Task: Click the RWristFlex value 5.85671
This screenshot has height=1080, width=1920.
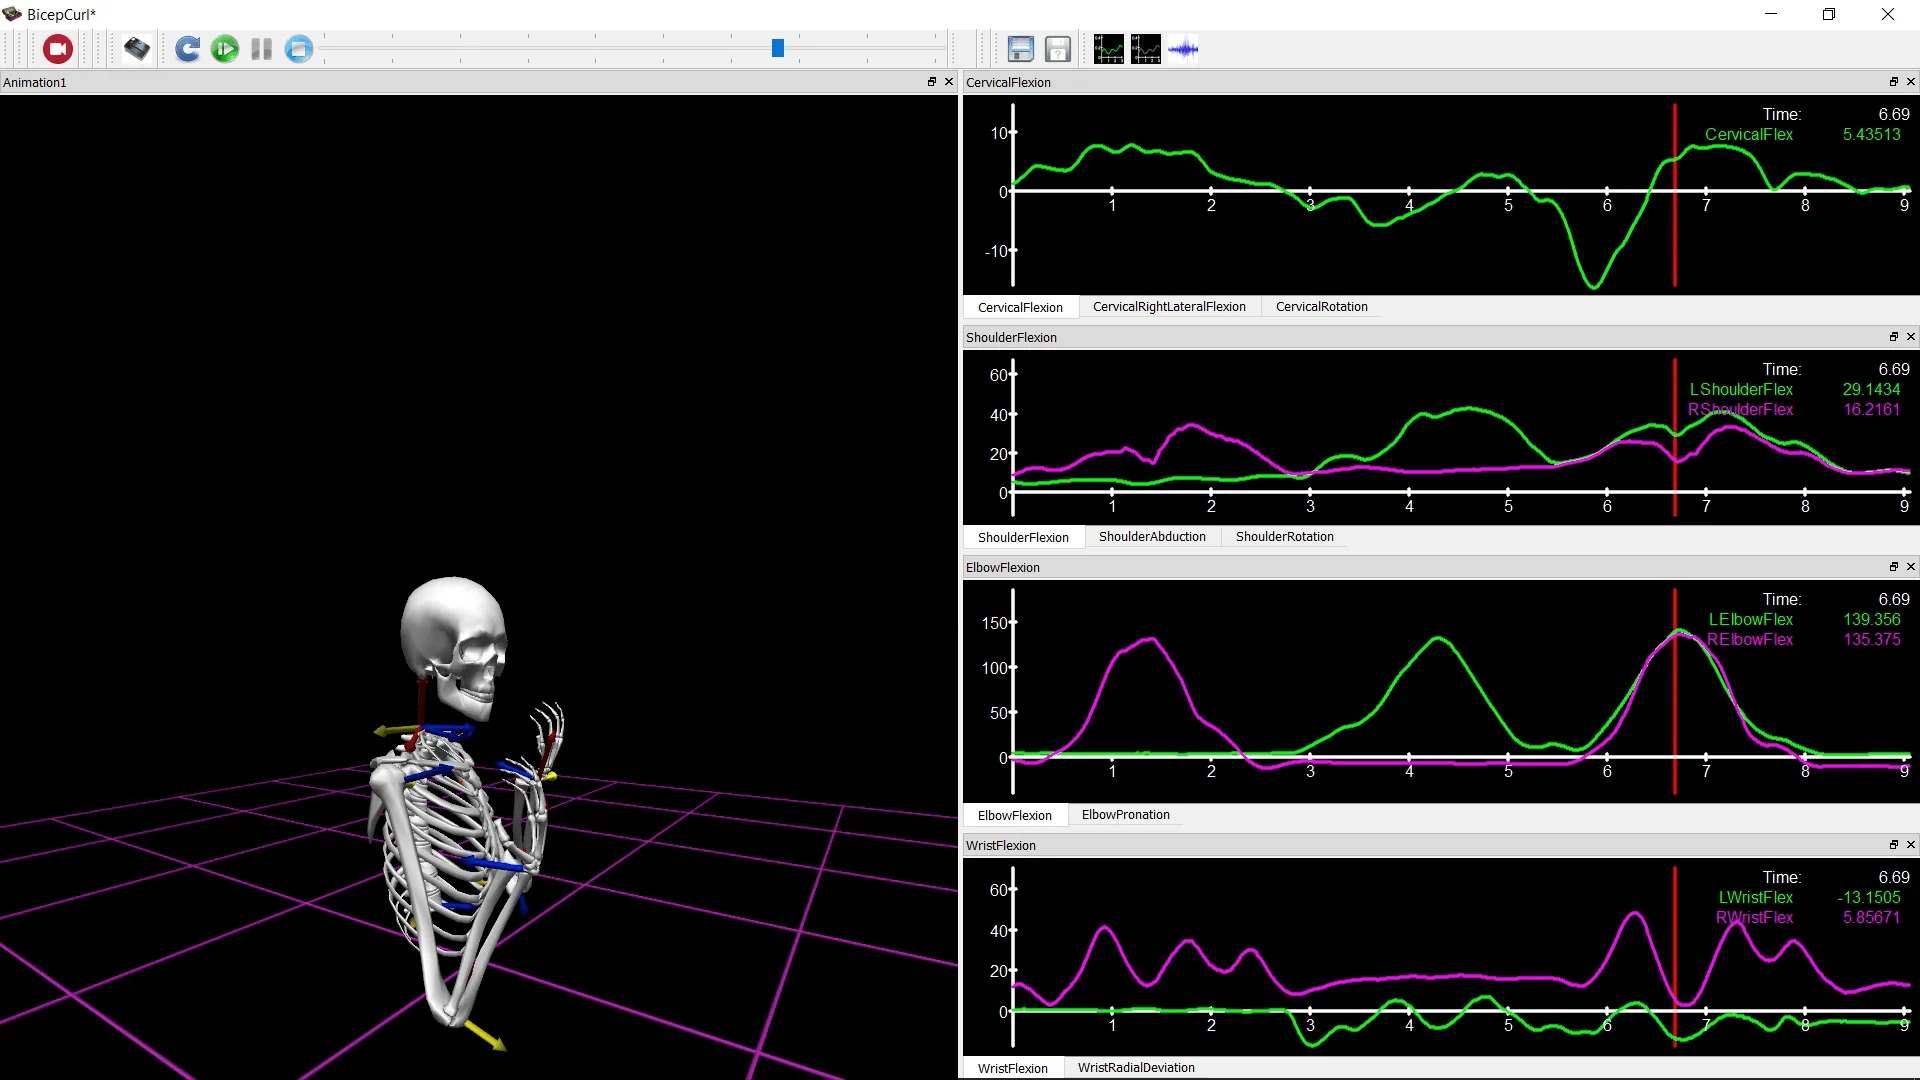Action: (x=1871, y=917)
